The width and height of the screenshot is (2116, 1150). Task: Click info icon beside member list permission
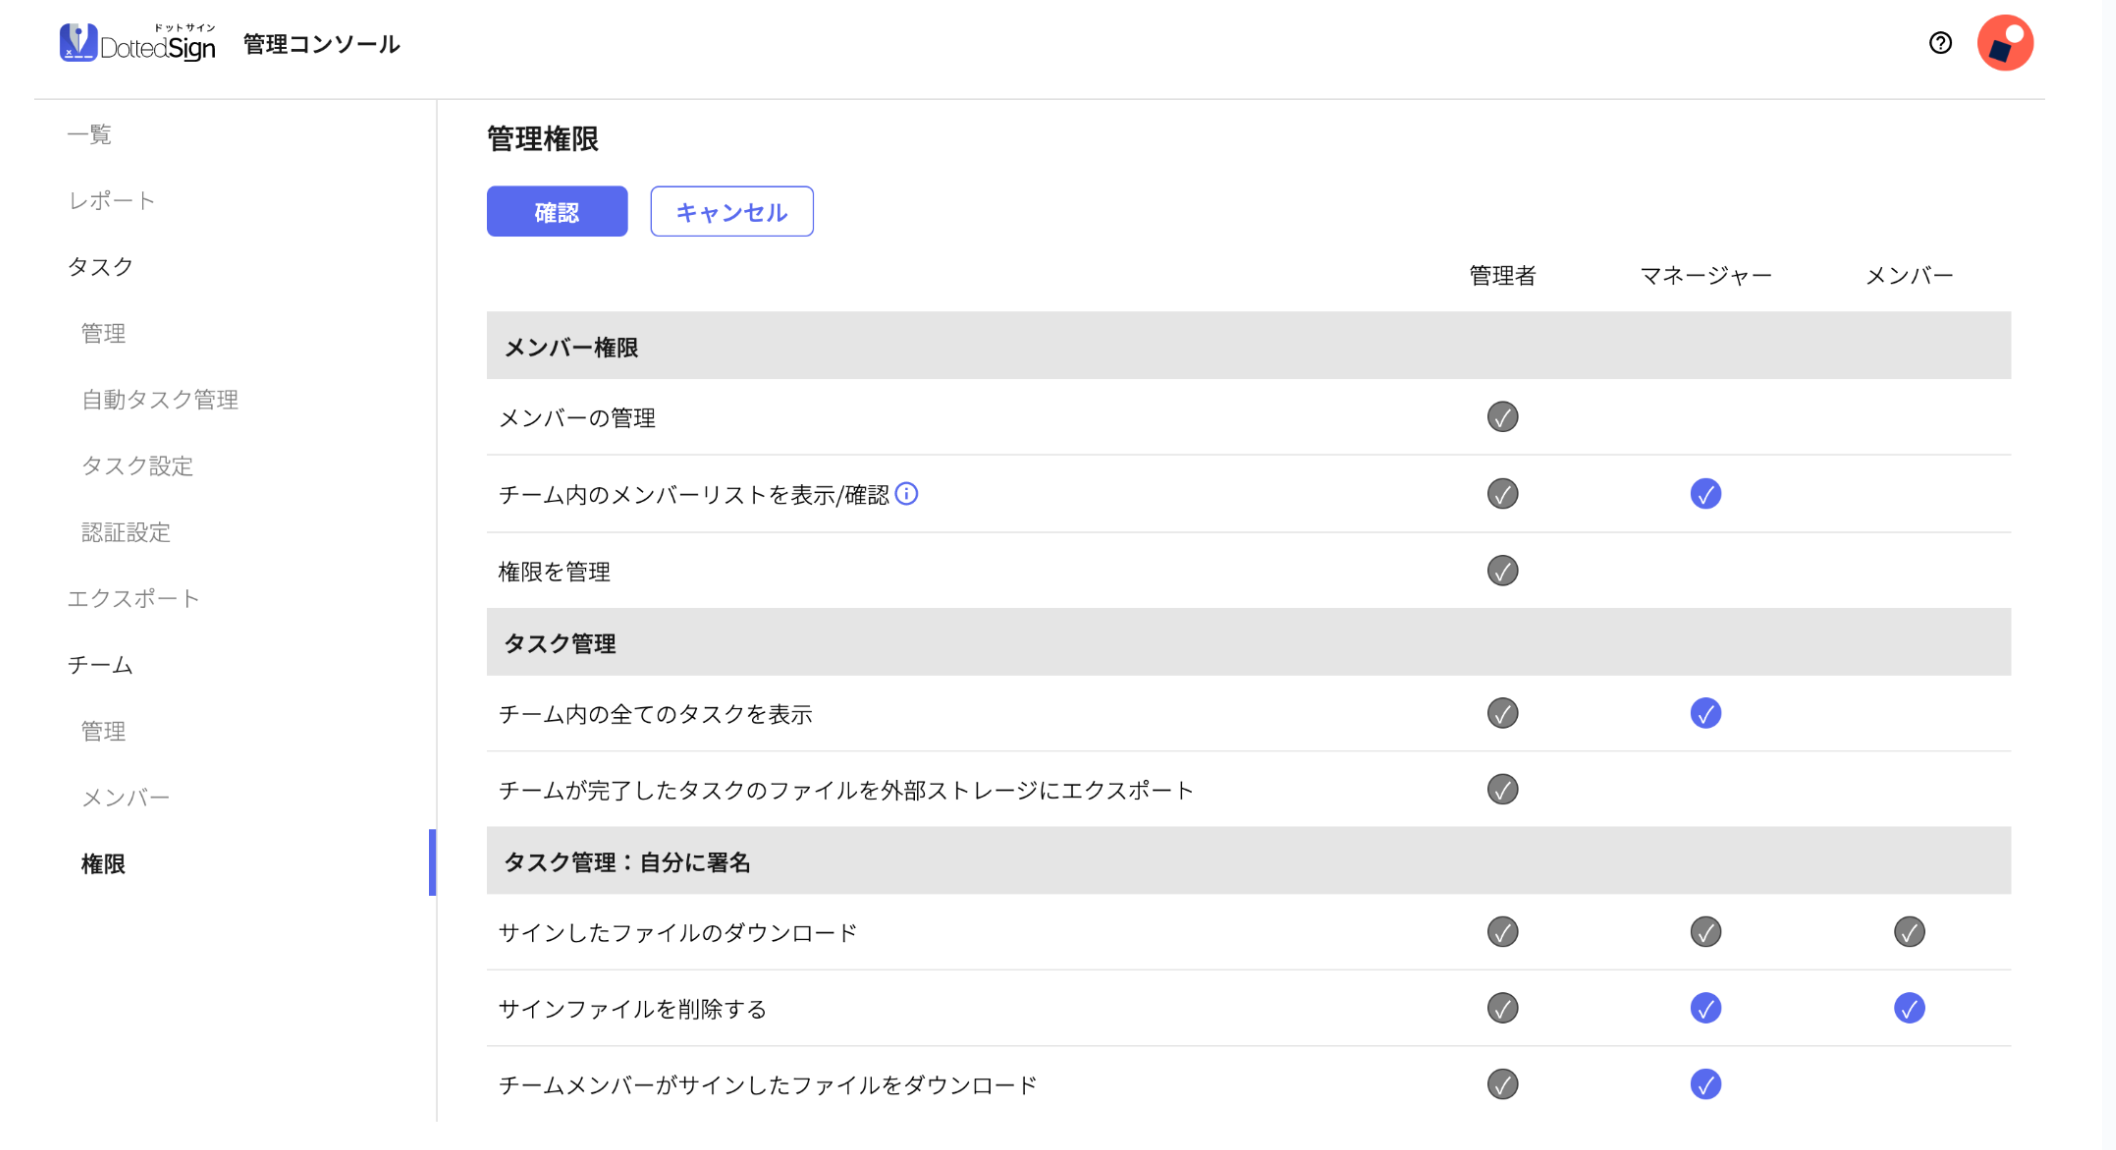click(x=906, y=494)
